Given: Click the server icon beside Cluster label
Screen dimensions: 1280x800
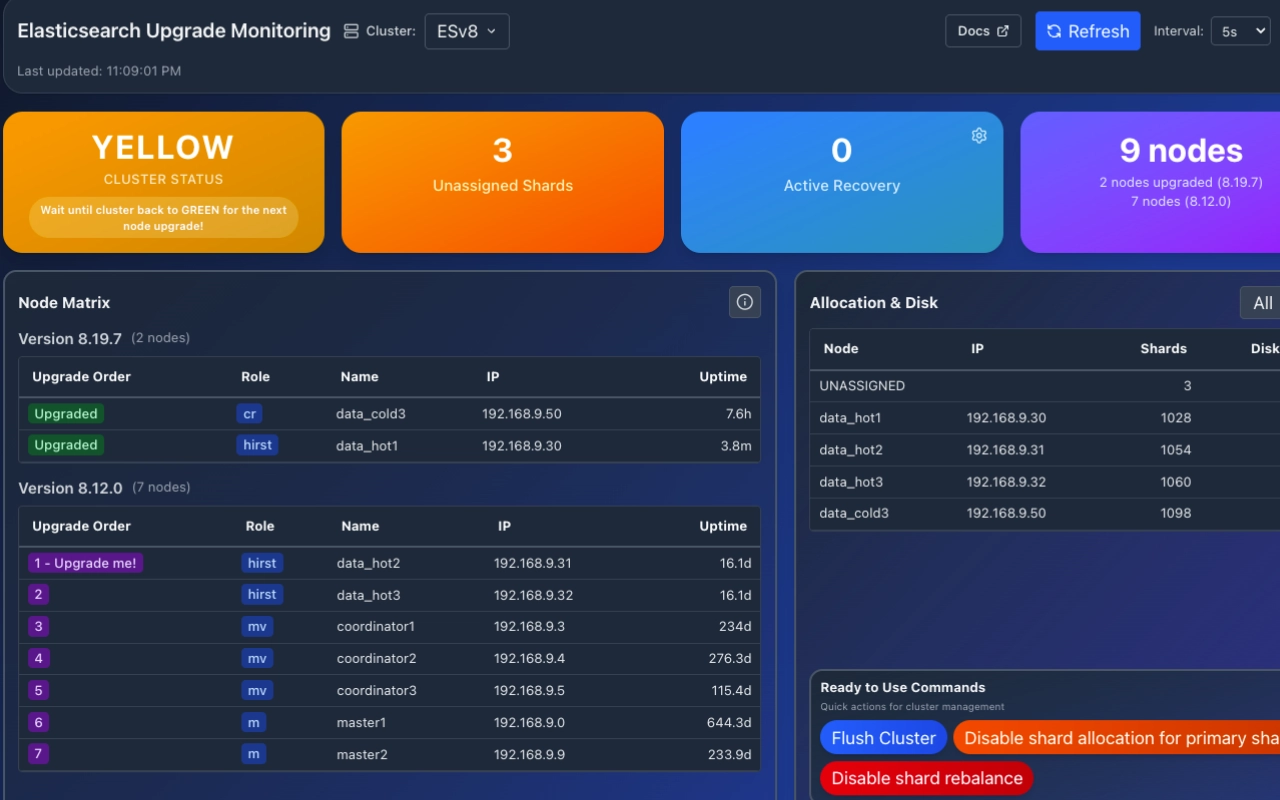Looking at the screenshot, I should (x=351, y=31).
